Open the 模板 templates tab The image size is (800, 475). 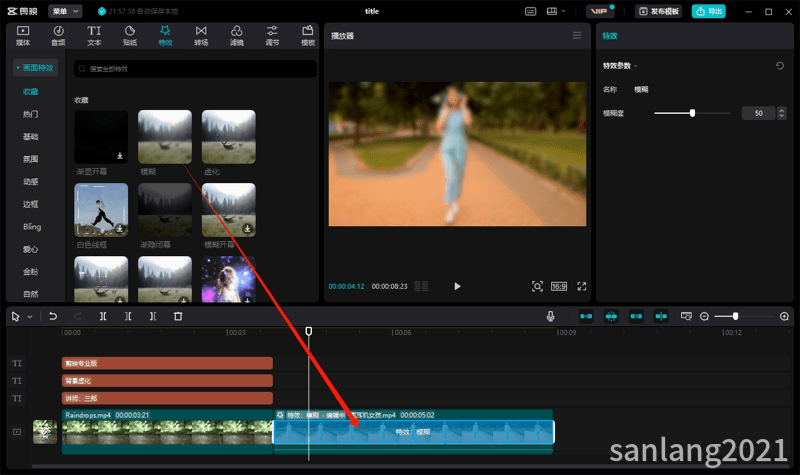tap(308, 36)
